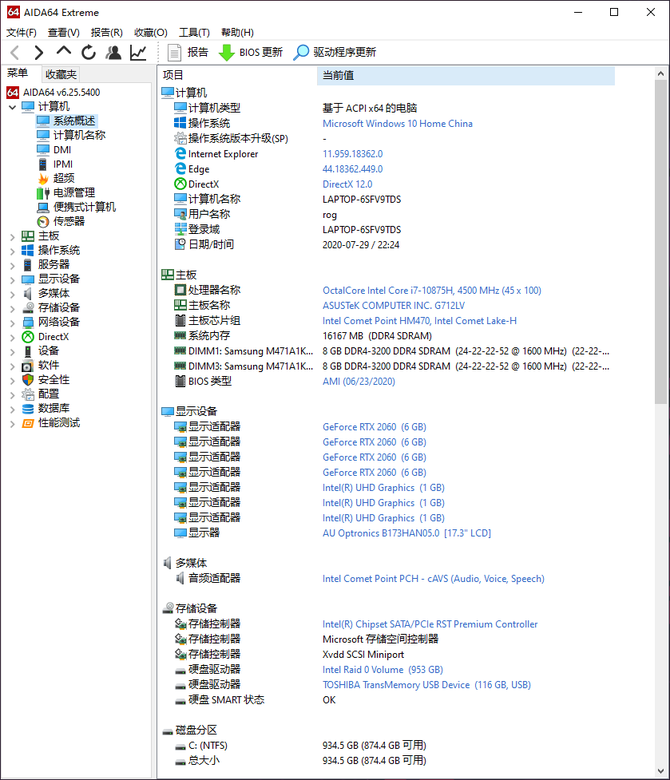The width and height of the screenshot is (670, 780).
Task: Click the vertical scrollbar down arrow
Action: pos(662,772)
